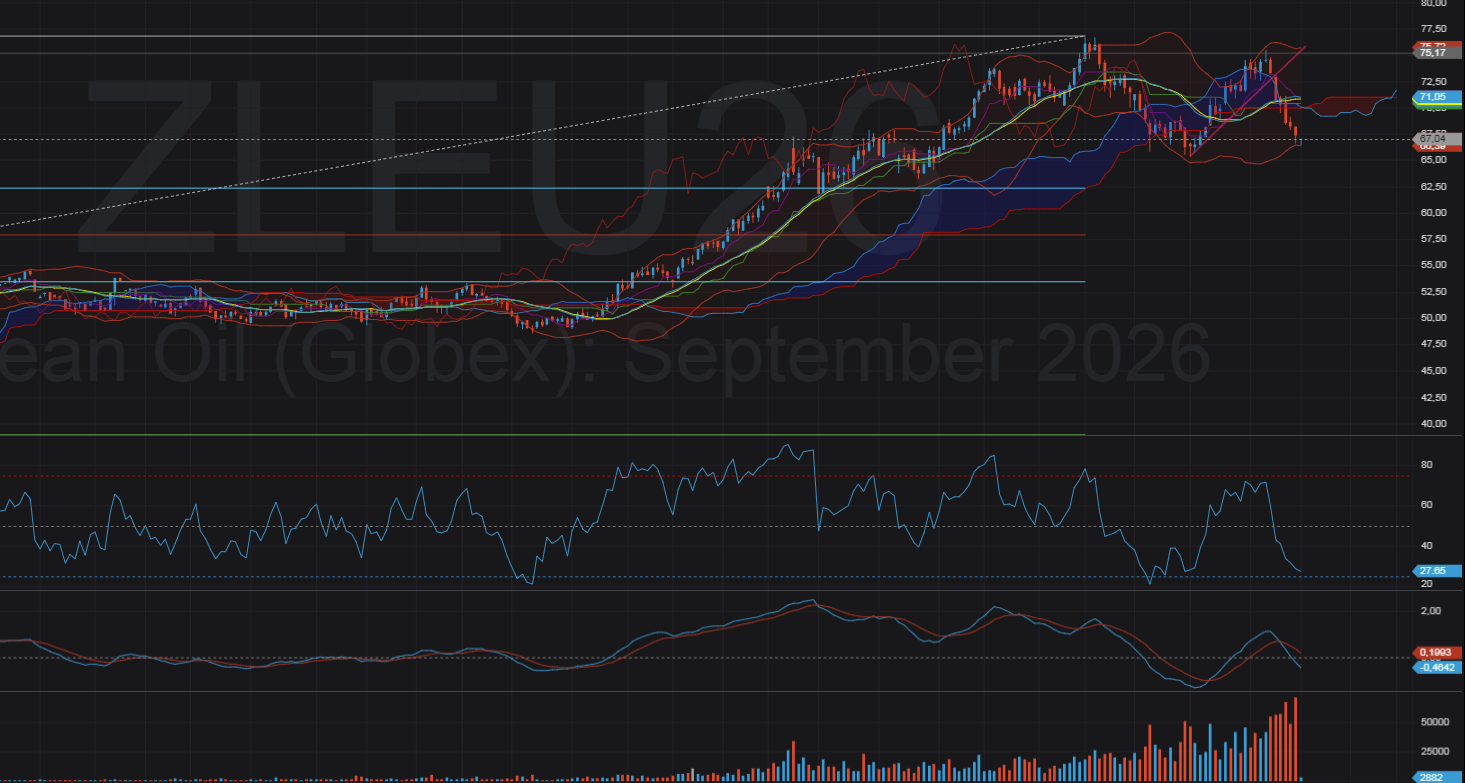Select the 57,50 price axis value
The height and width of the screenshot is (783, 1465).
[x=1433, y=239]
